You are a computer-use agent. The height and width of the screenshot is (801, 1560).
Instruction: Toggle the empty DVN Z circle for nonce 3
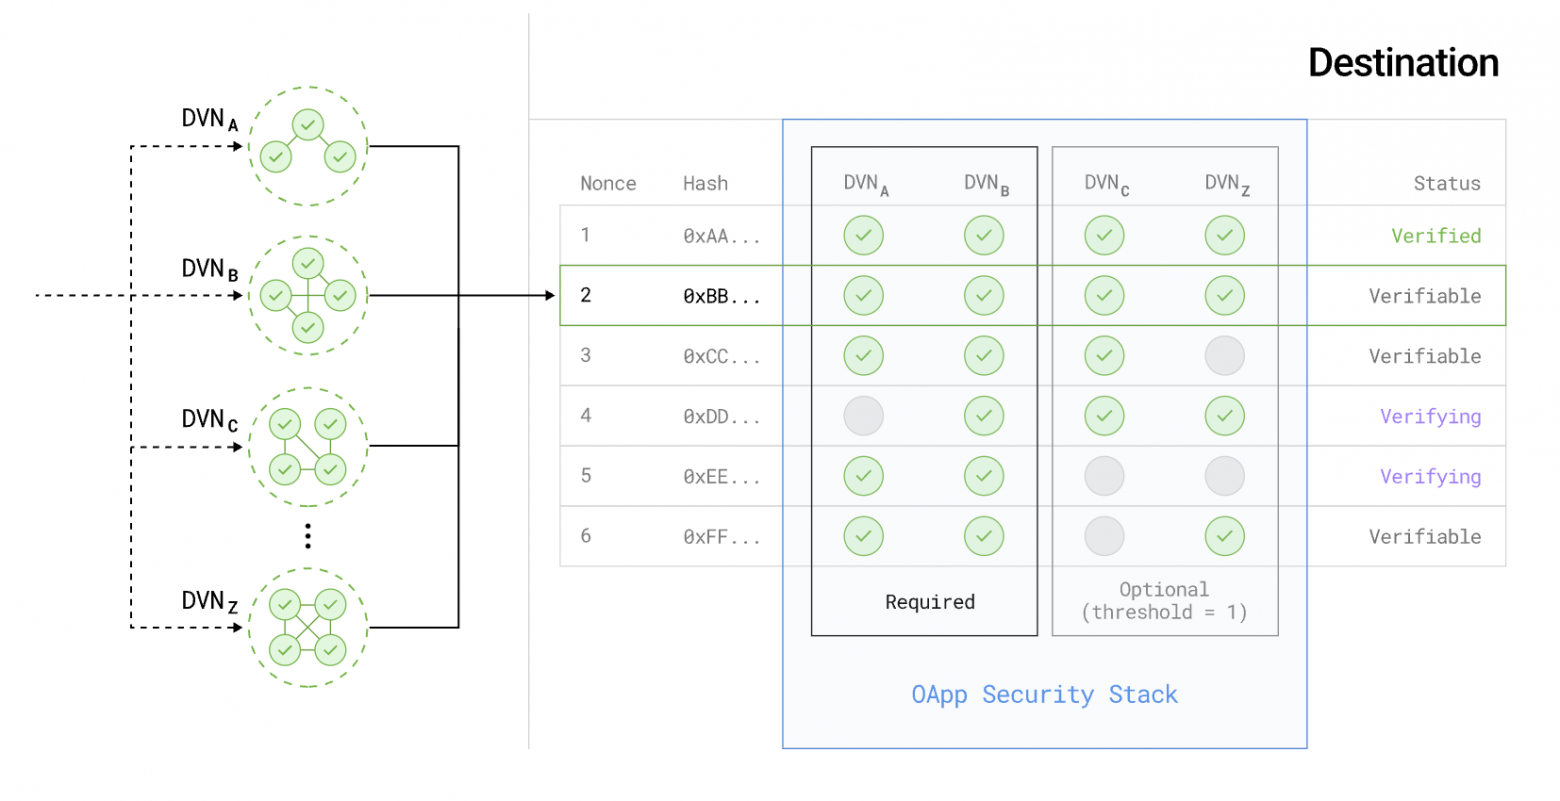point(1224,356)
